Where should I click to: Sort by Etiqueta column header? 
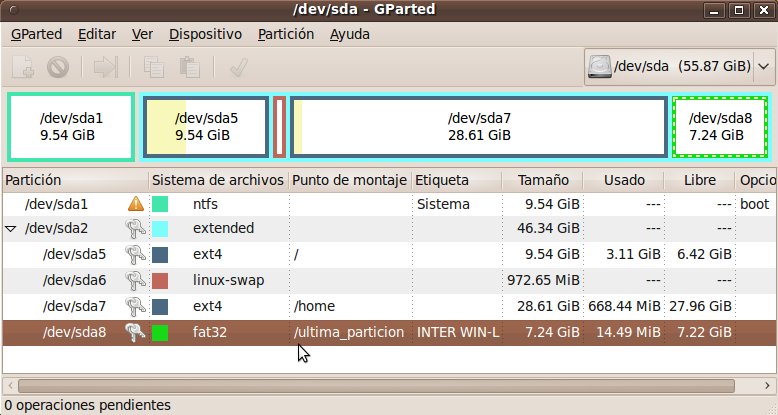point(456,180)
